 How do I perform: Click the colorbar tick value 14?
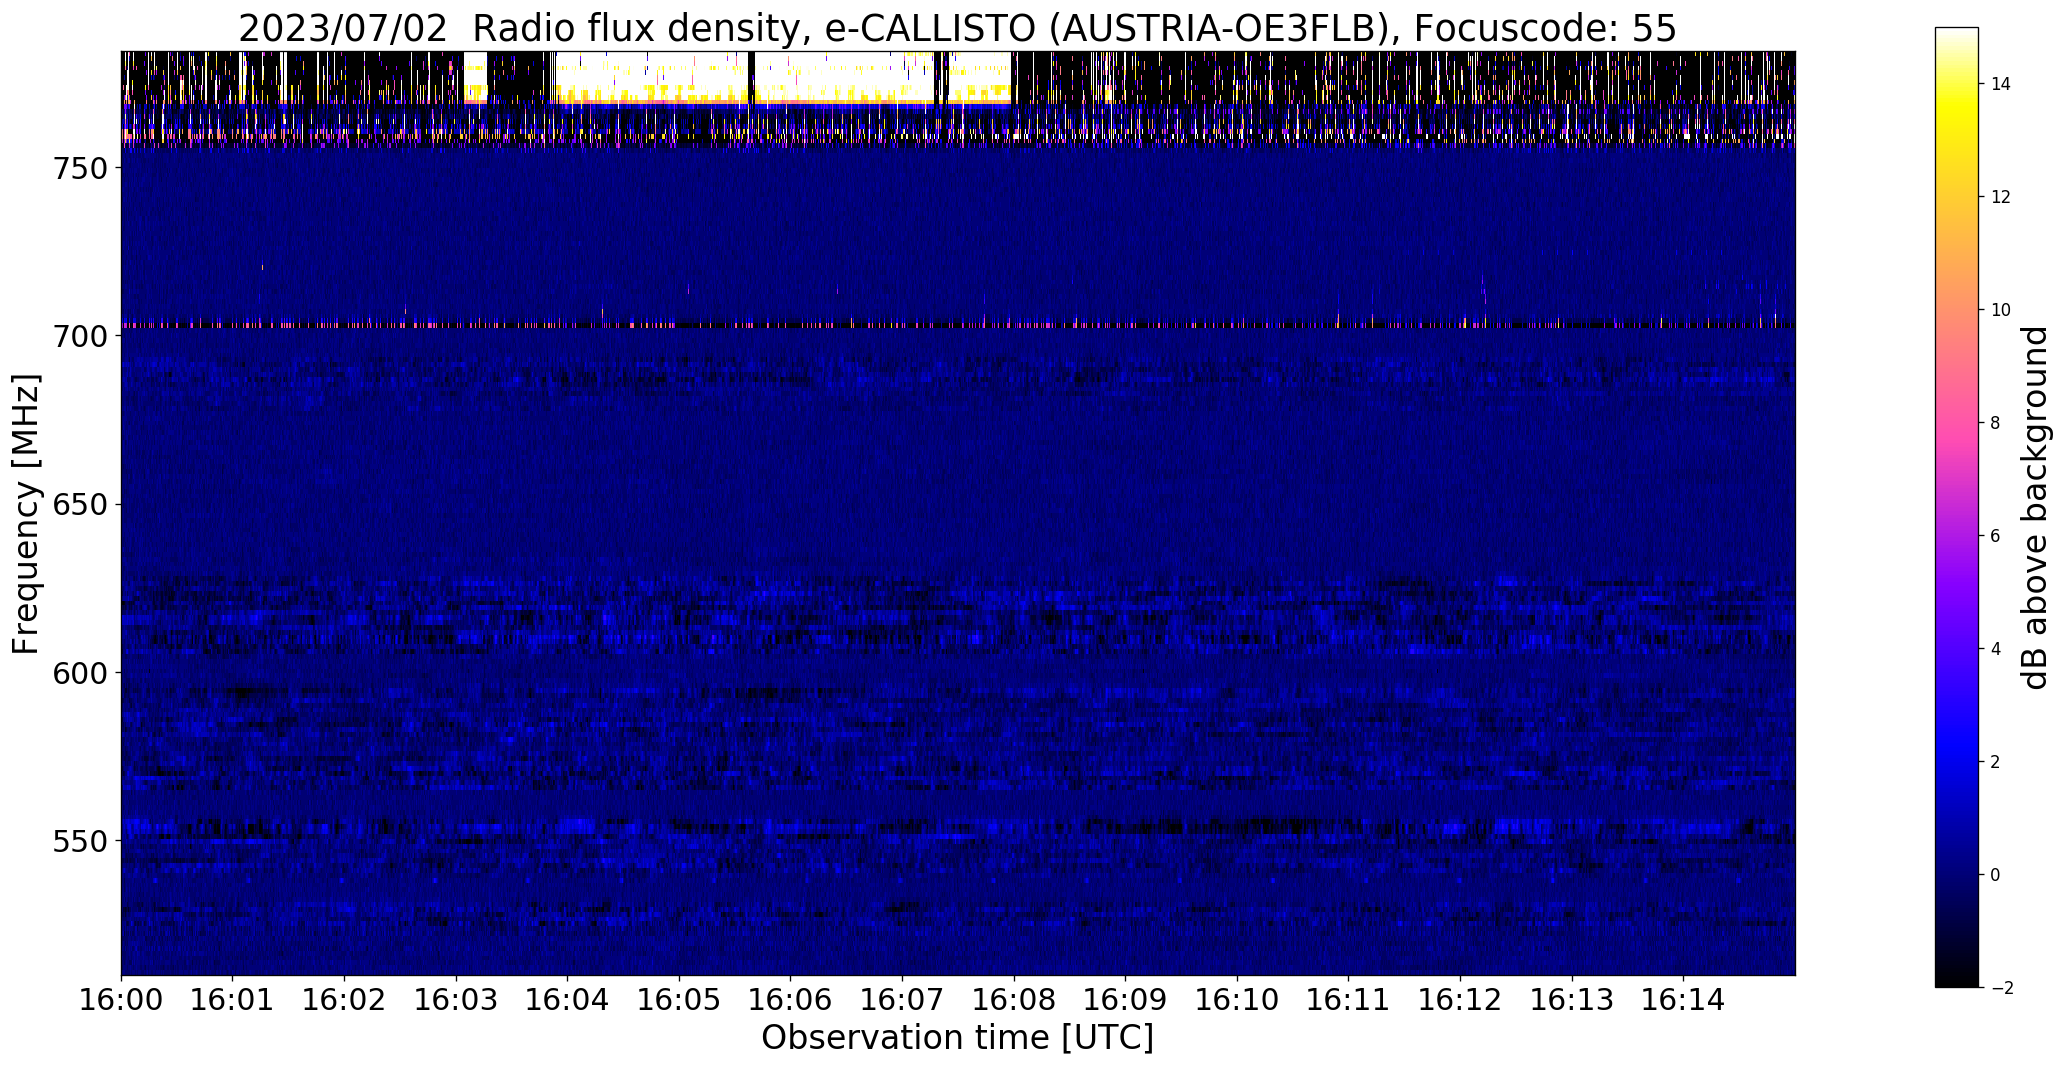point(2001,84)
